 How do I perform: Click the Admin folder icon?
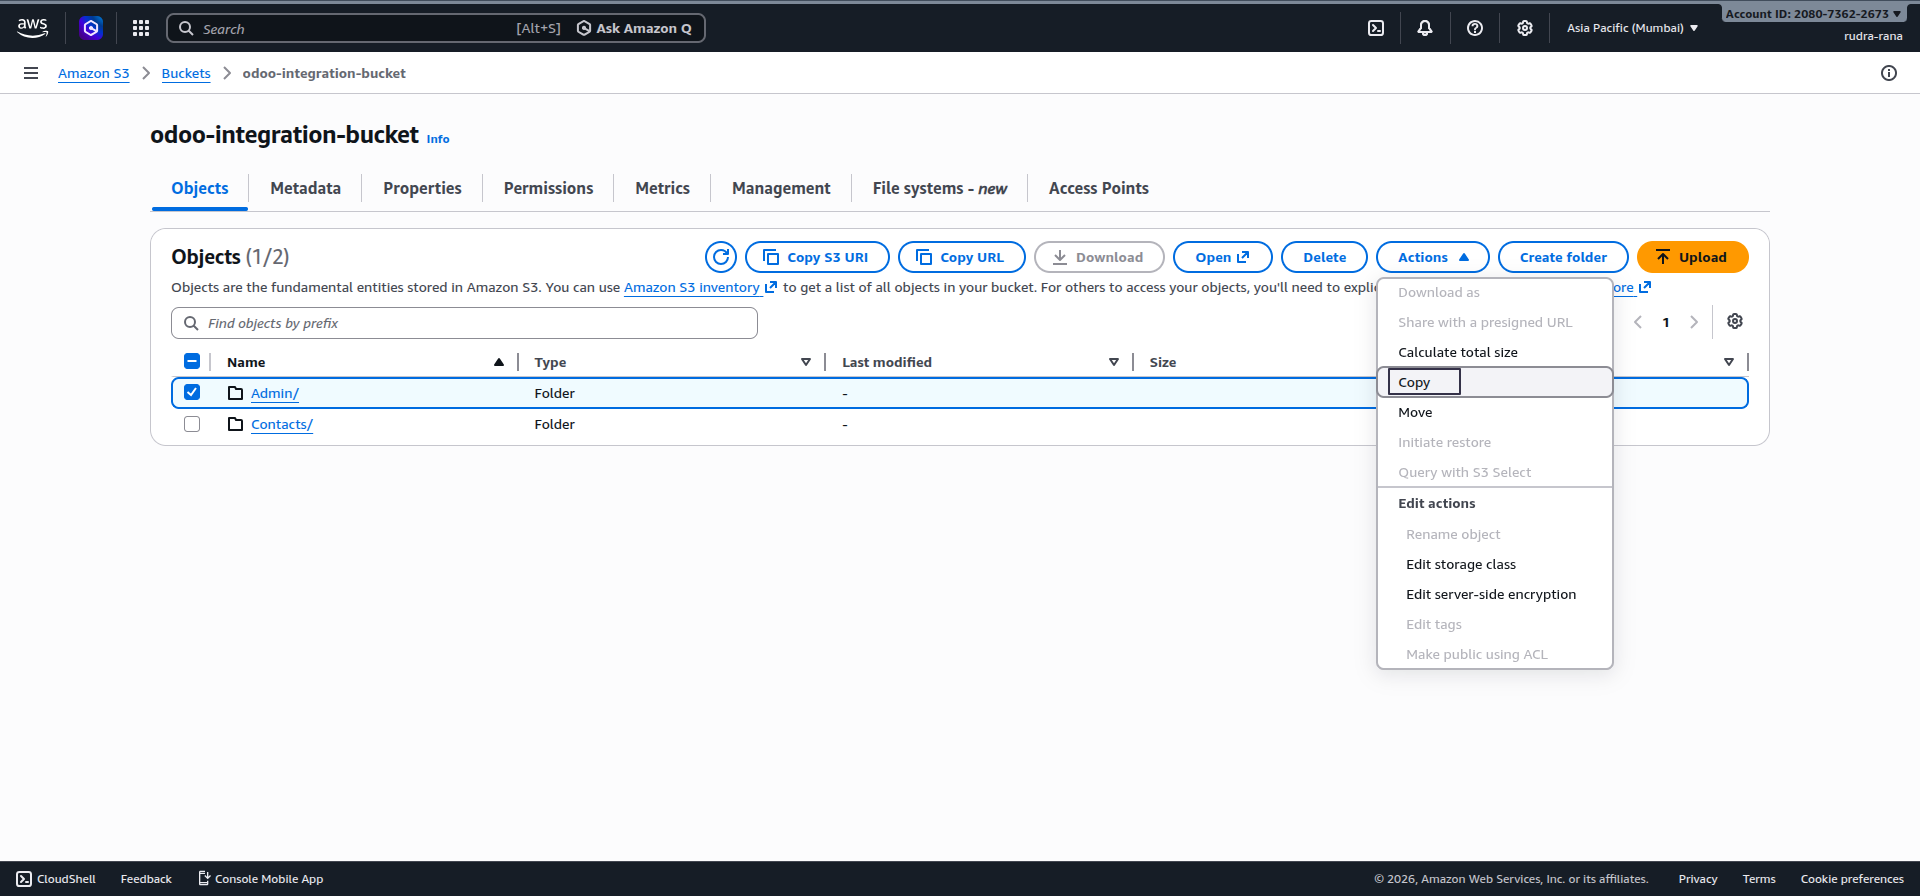(236, 393)
